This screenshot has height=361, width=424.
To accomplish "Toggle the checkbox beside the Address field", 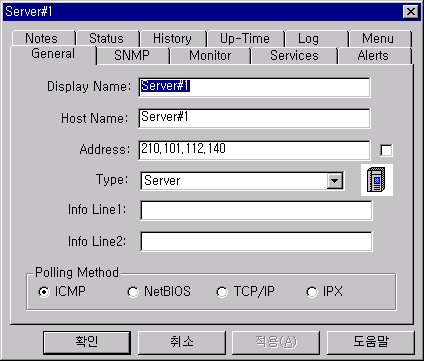I will coord(386,150).
